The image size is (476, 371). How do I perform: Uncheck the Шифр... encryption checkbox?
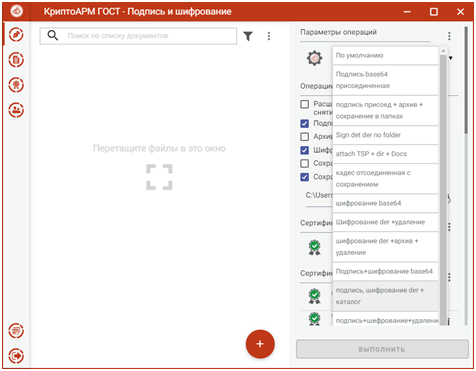pos(305,150)
